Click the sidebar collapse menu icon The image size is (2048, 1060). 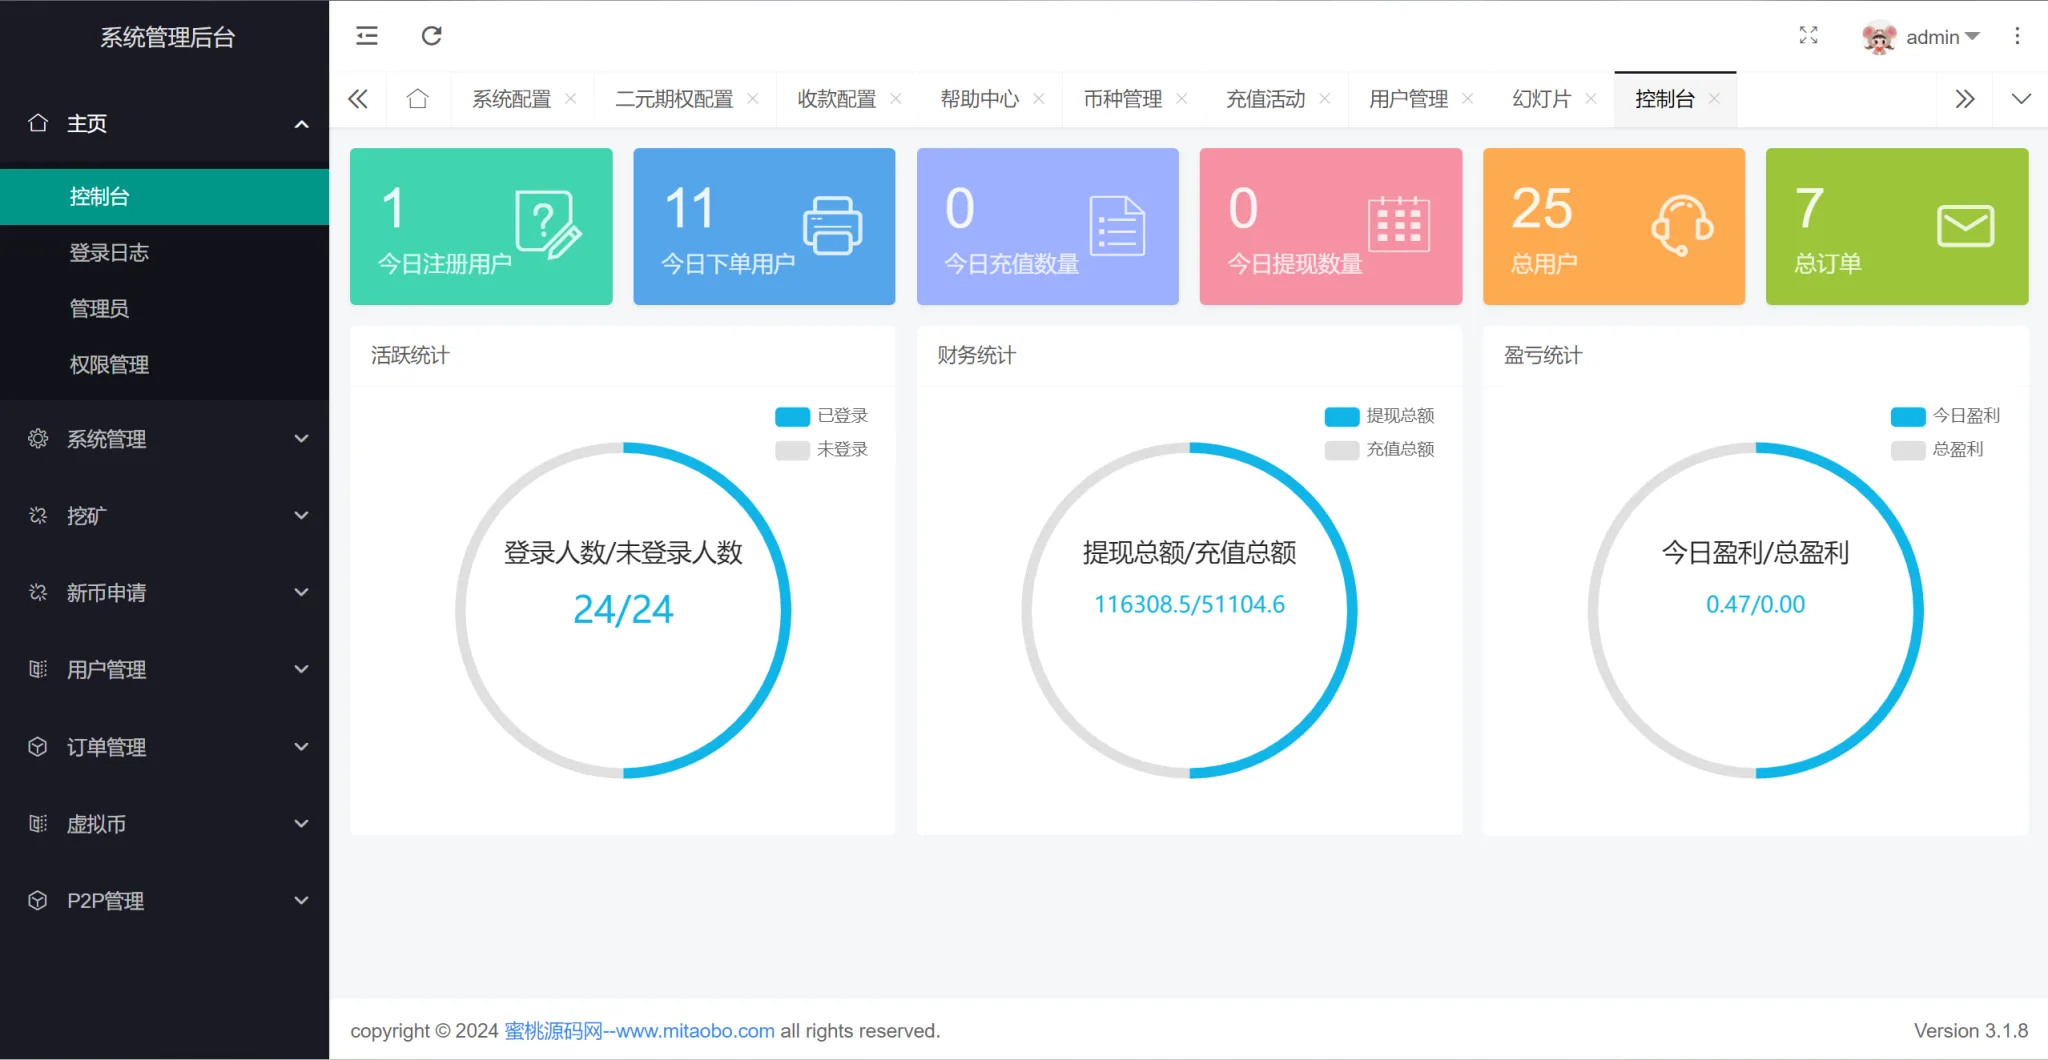[367, 36]
